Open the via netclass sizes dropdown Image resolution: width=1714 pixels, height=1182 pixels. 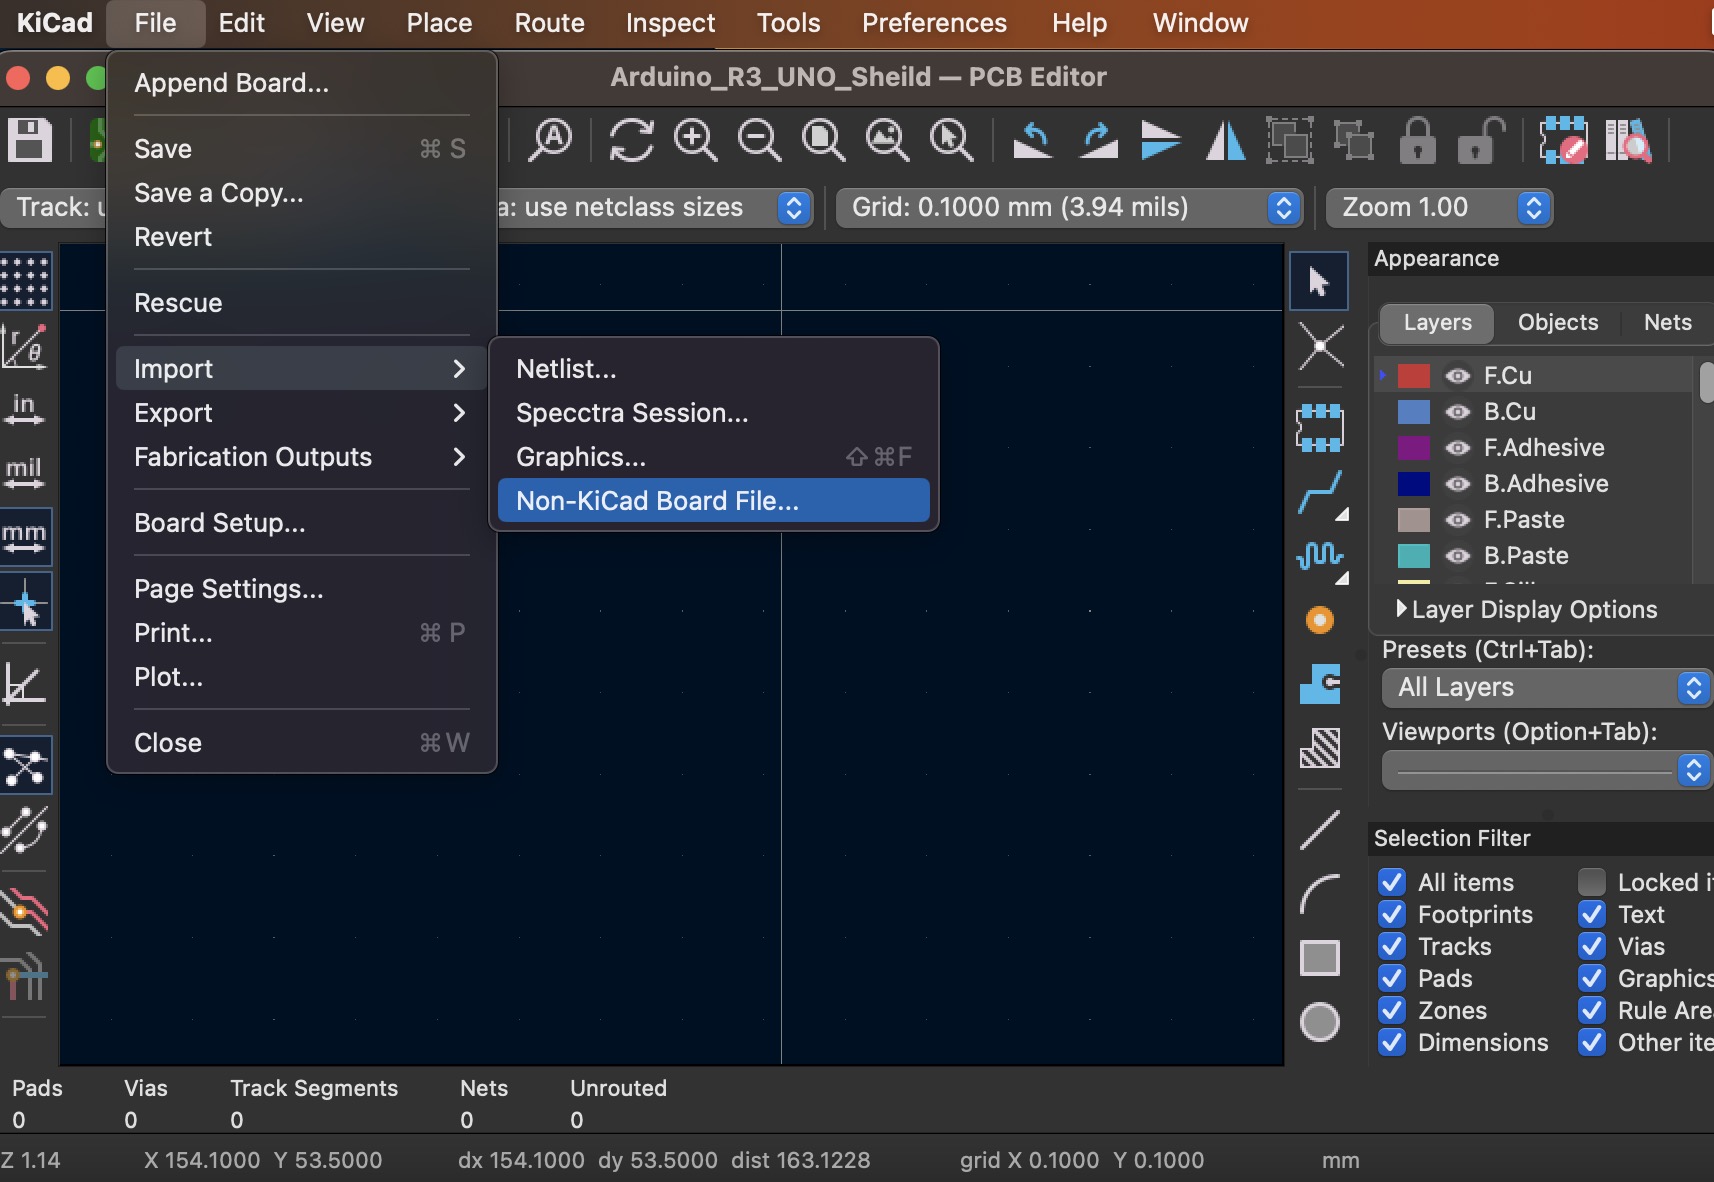(x=654, y=208)
